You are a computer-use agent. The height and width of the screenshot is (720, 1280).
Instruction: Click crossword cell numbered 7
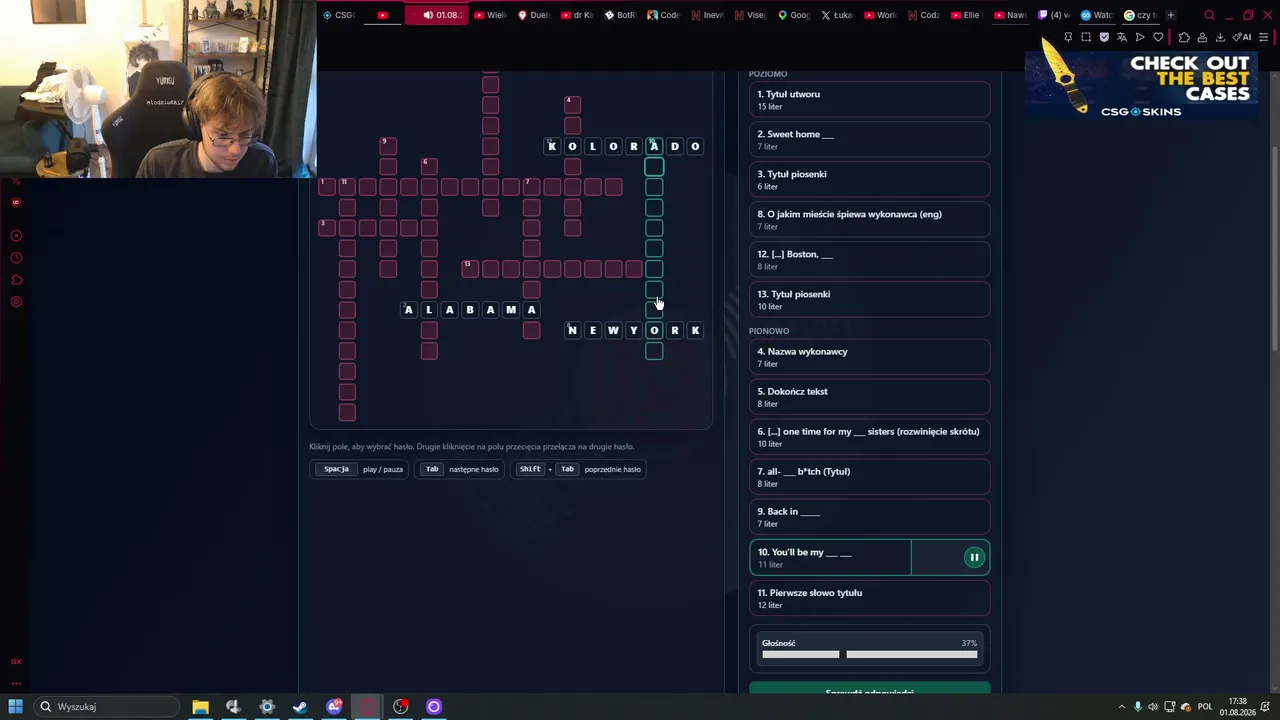531,187
